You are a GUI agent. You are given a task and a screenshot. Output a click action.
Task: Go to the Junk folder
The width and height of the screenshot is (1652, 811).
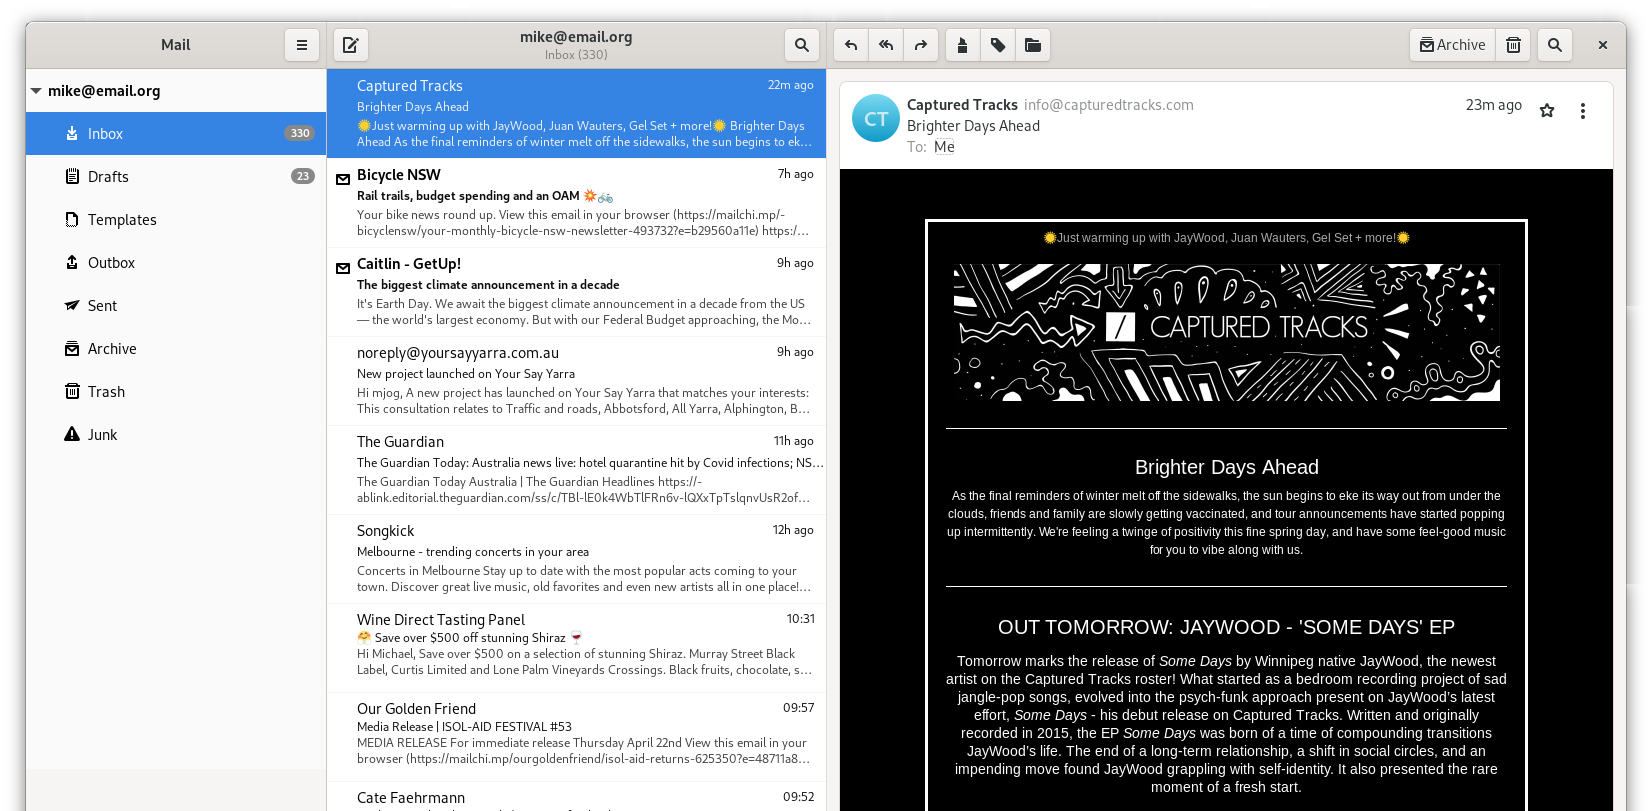[x=102, y=435]
